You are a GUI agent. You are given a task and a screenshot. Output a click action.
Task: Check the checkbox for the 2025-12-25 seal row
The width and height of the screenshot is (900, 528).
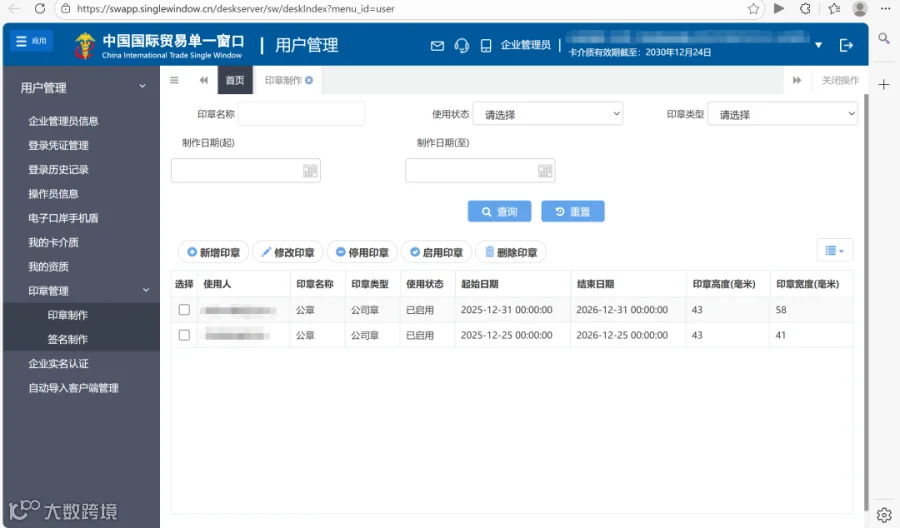coord(184,335)
